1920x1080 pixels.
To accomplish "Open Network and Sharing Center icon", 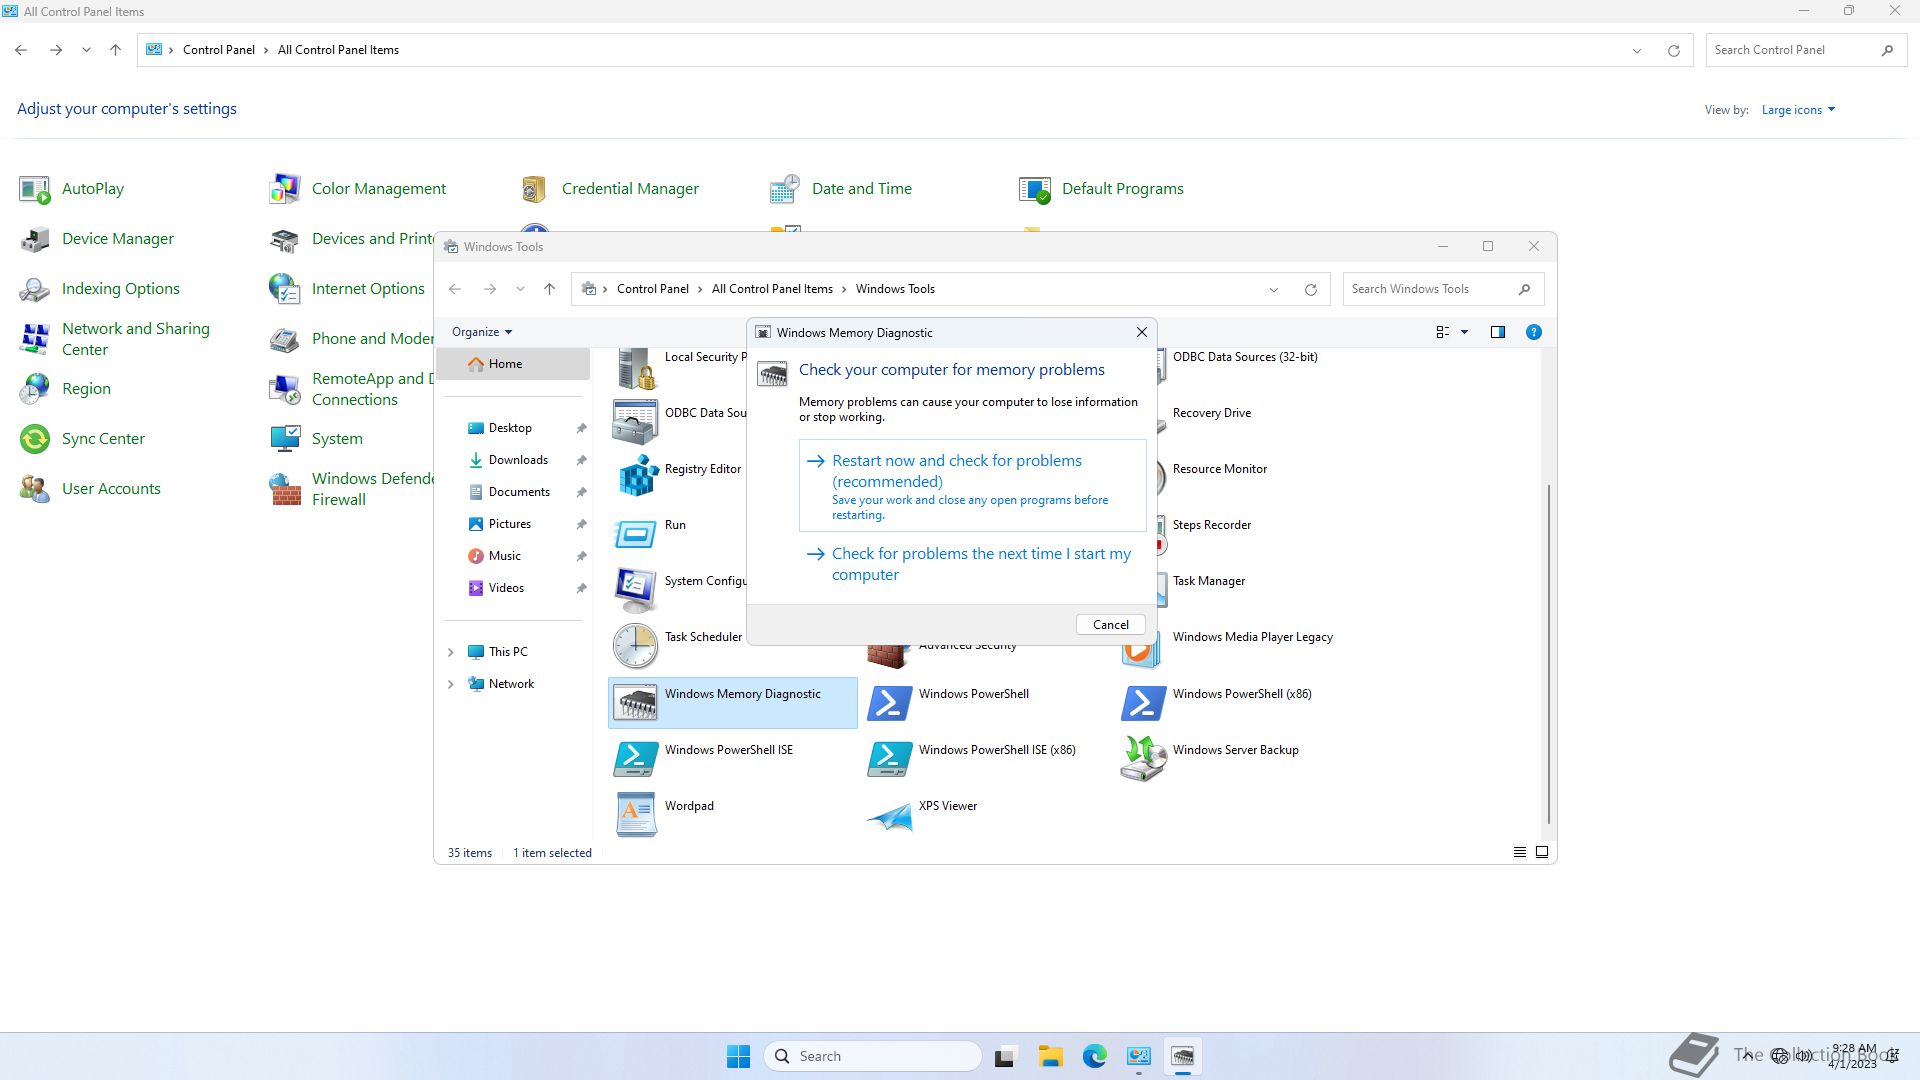I will [35, 339].
